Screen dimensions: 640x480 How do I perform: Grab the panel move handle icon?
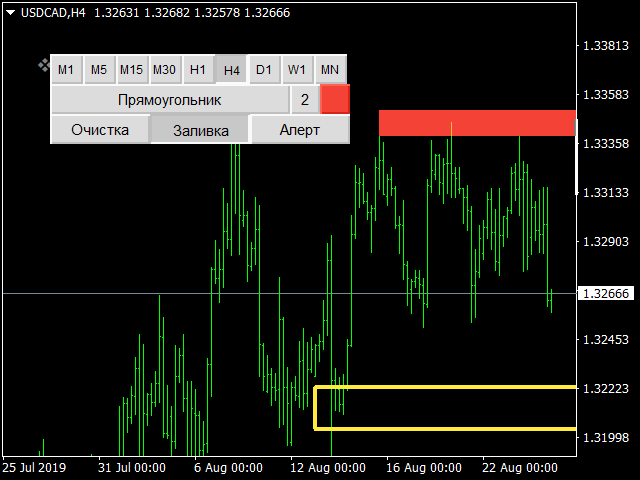click(44, 65)
